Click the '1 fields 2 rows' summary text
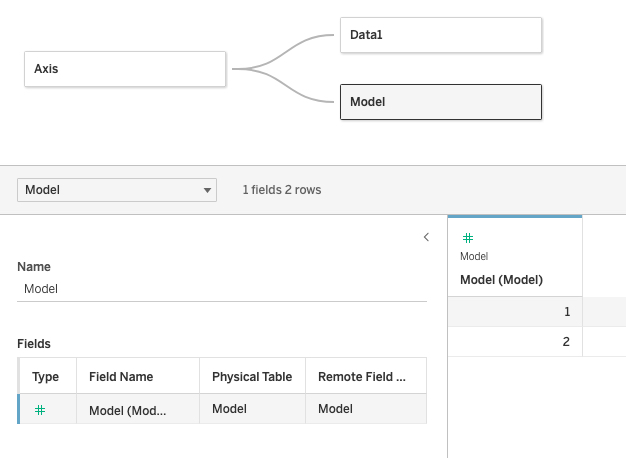This screenshot has height=458, width=626. [x=282, y=190]
